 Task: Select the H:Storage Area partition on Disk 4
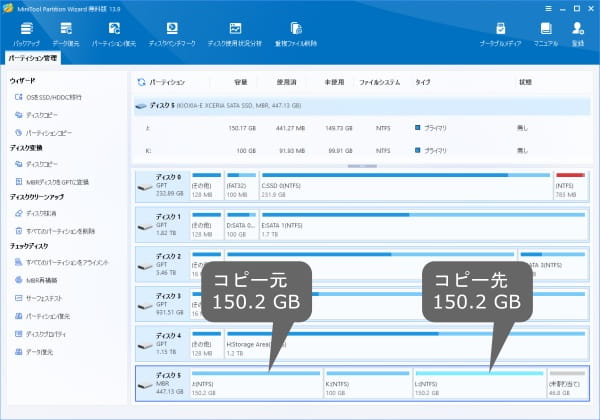[x=406, y=344]
